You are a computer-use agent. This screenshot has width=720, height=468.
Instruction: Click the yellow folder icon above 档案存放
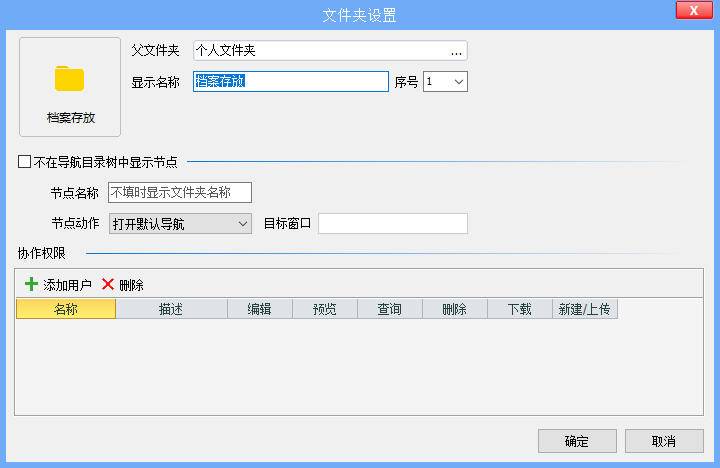[x=69, y=79]
